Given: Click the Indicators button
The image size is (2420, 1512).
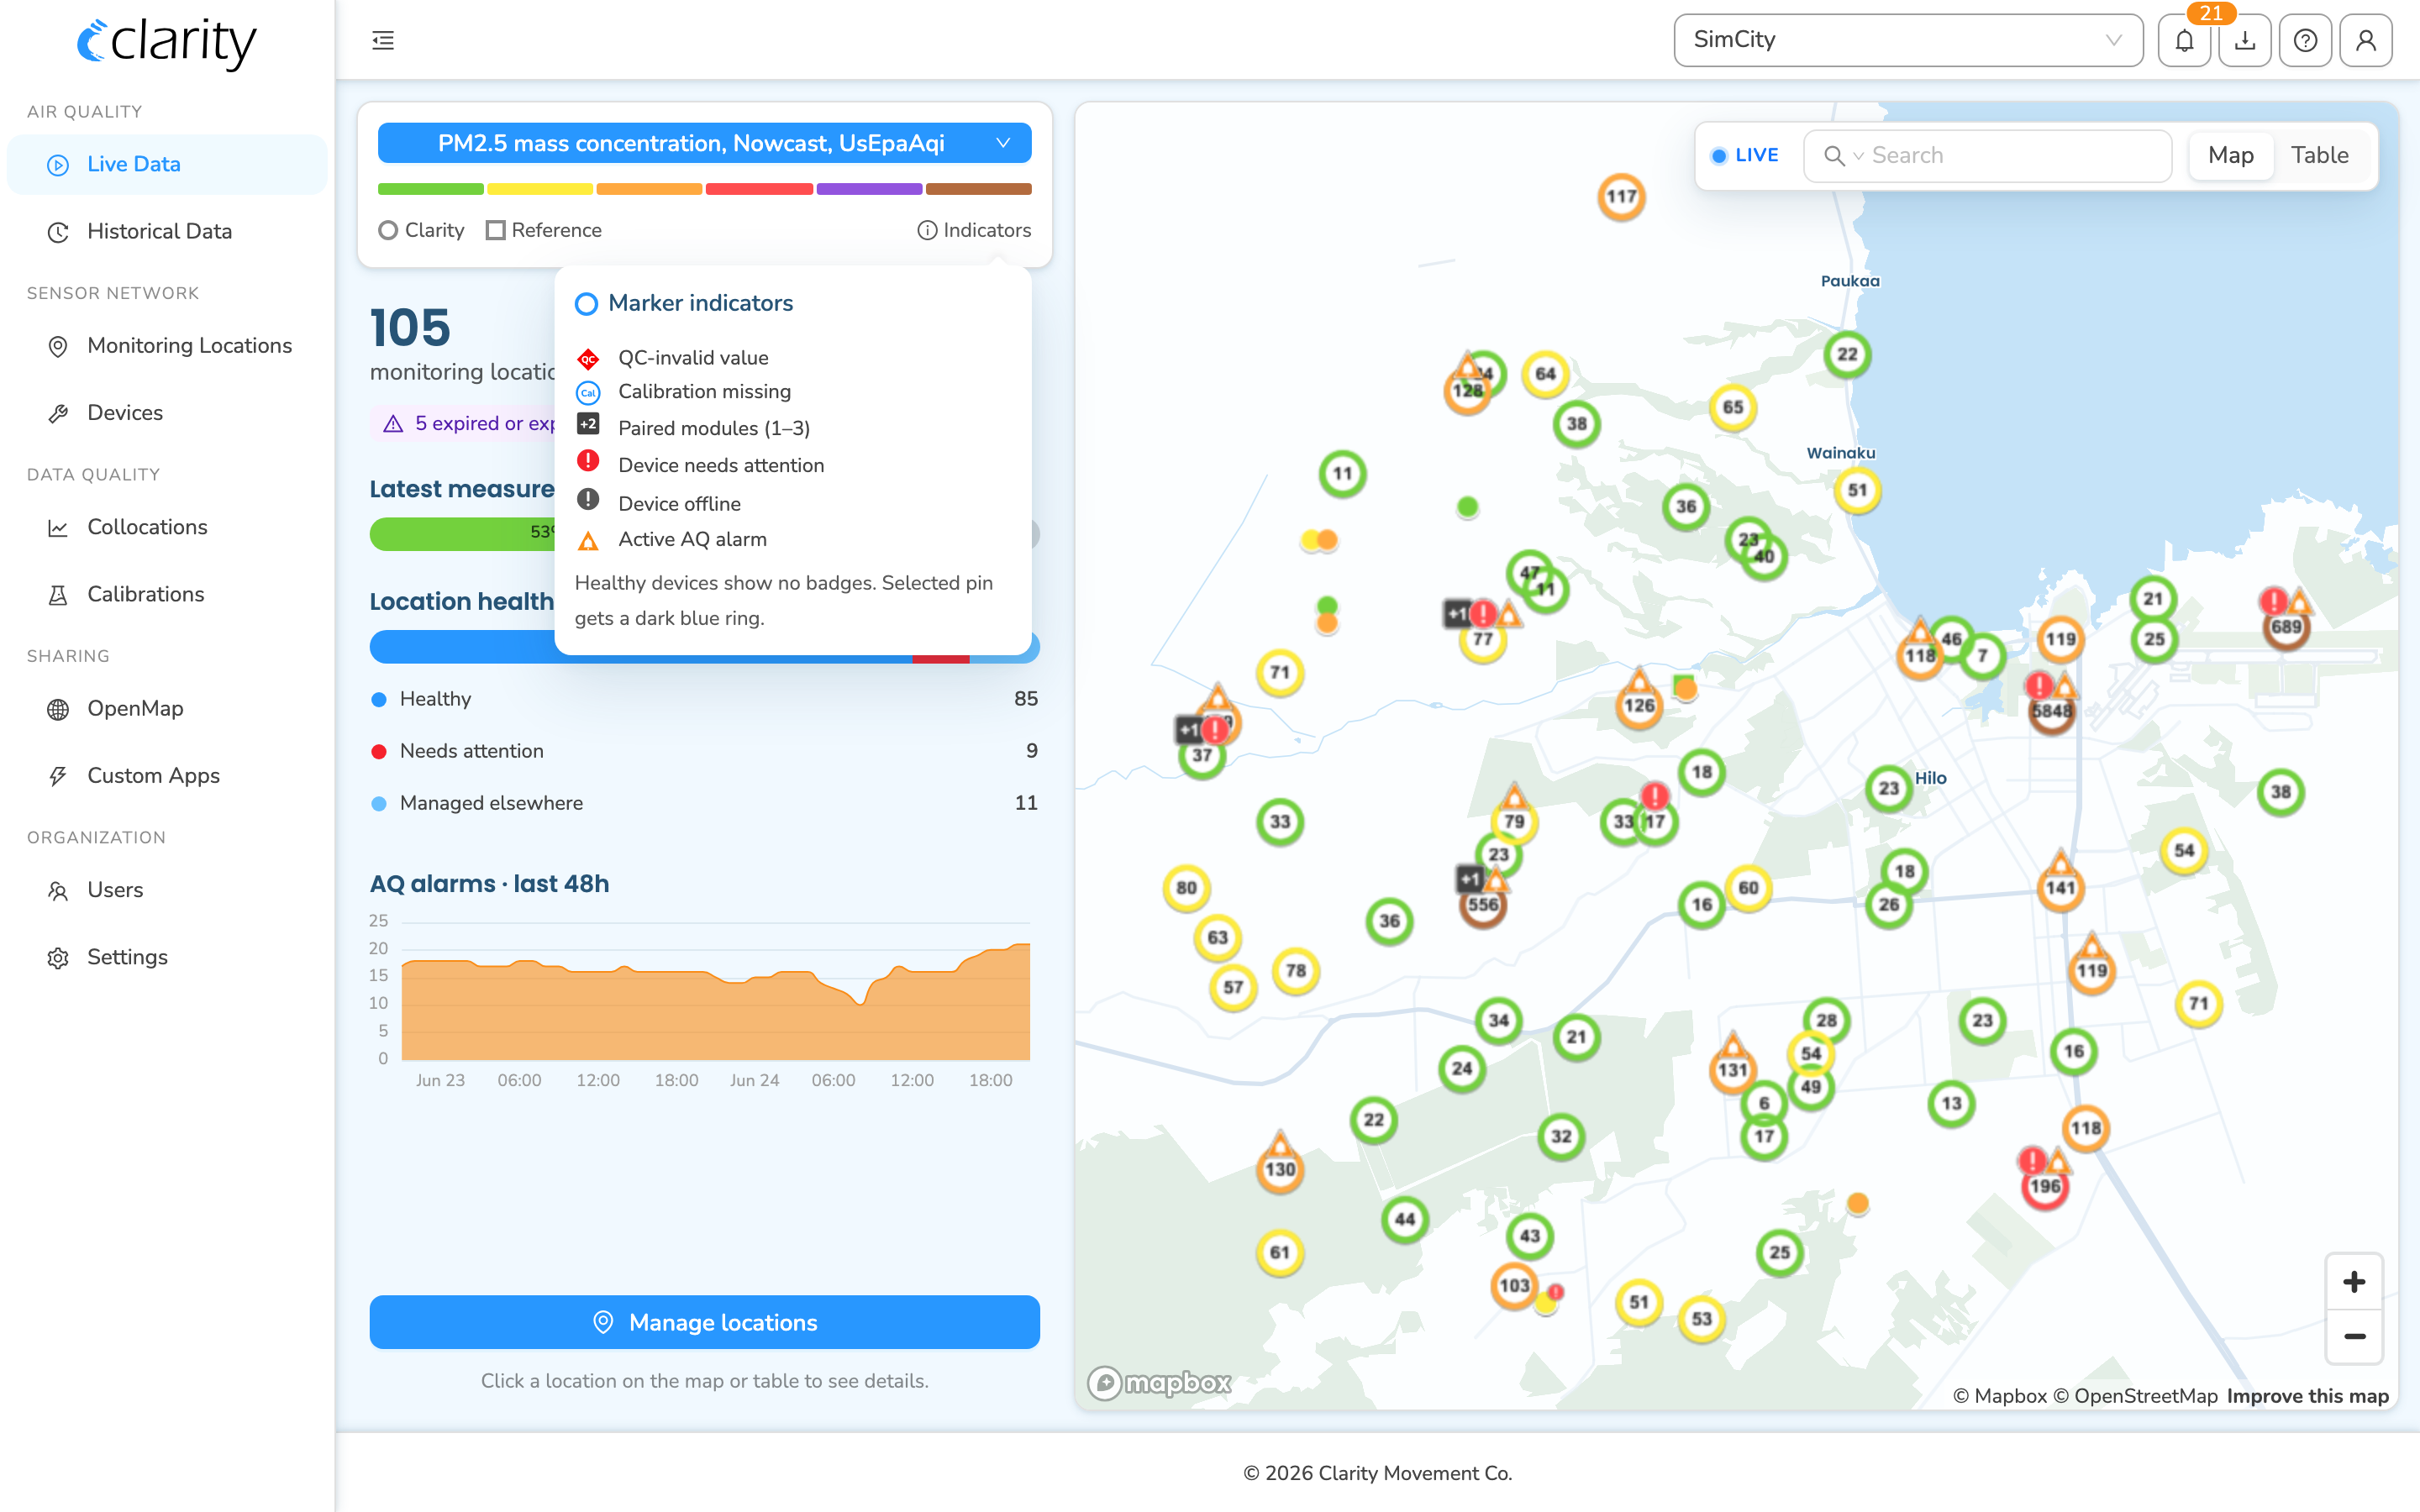Looking at the screenshot, I should click(974, 231).
